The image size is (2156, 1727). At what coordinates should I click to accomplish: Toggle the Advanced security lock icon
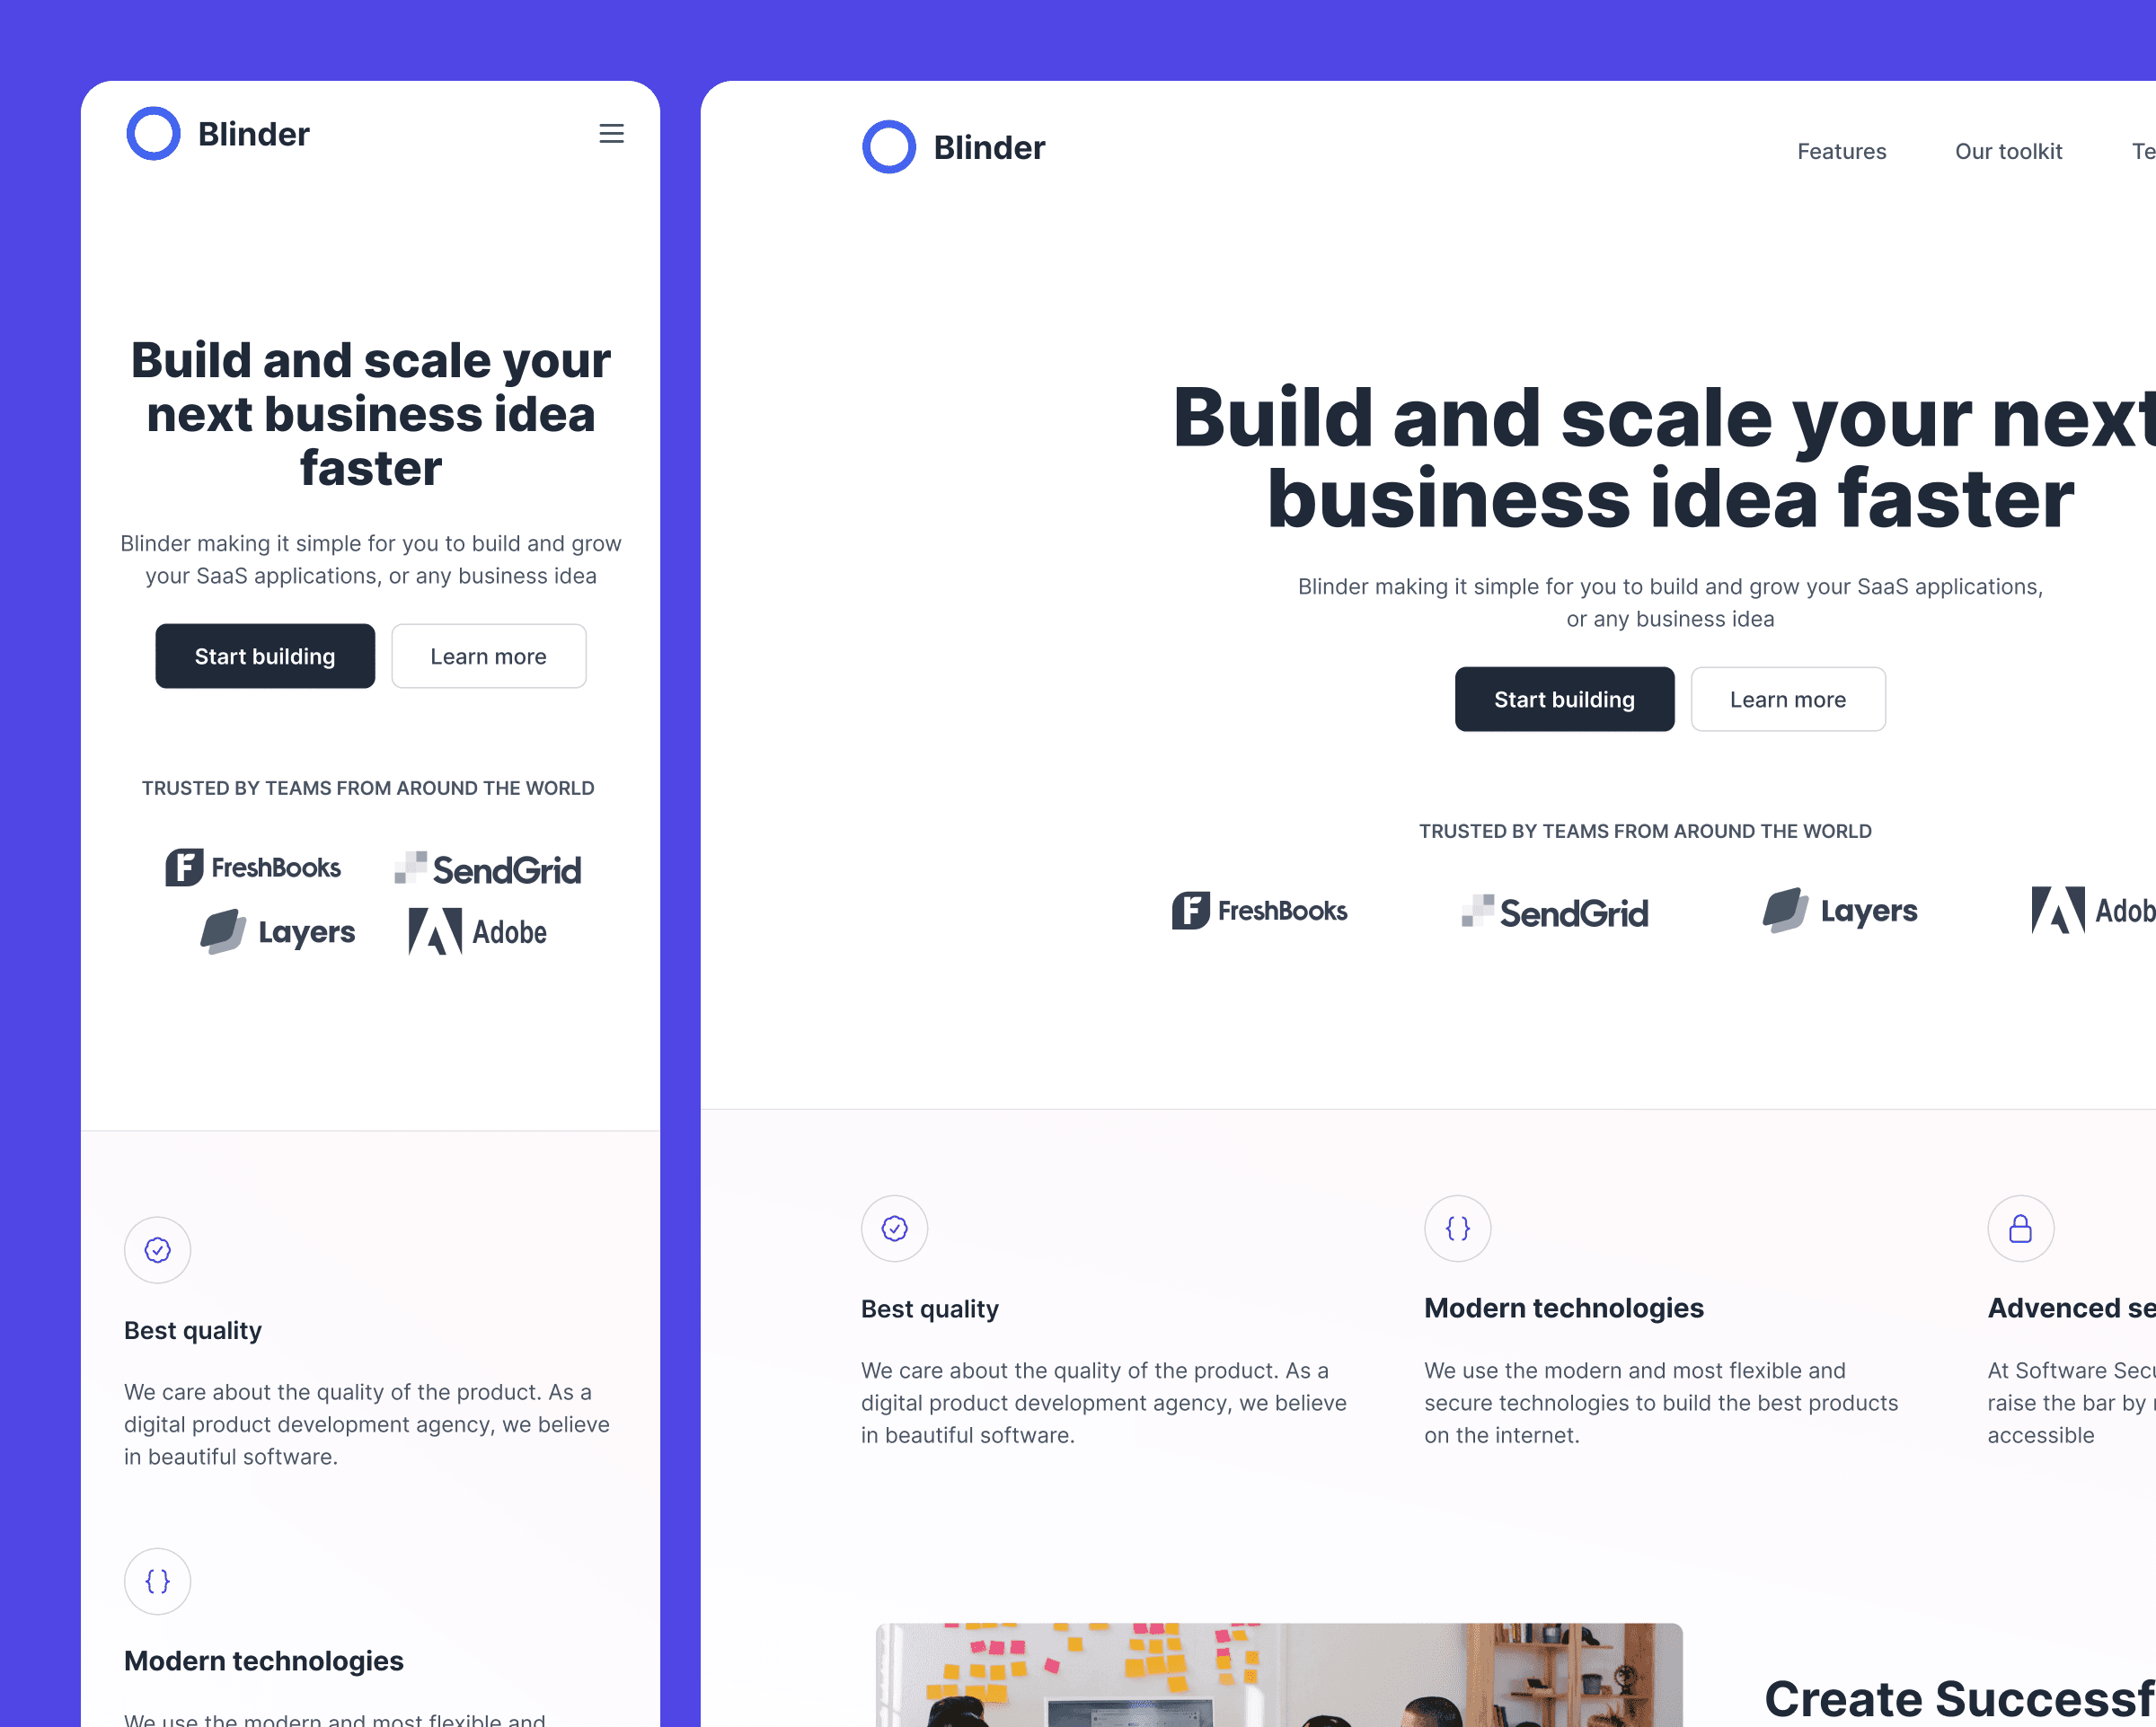tap(2020, 1229)
